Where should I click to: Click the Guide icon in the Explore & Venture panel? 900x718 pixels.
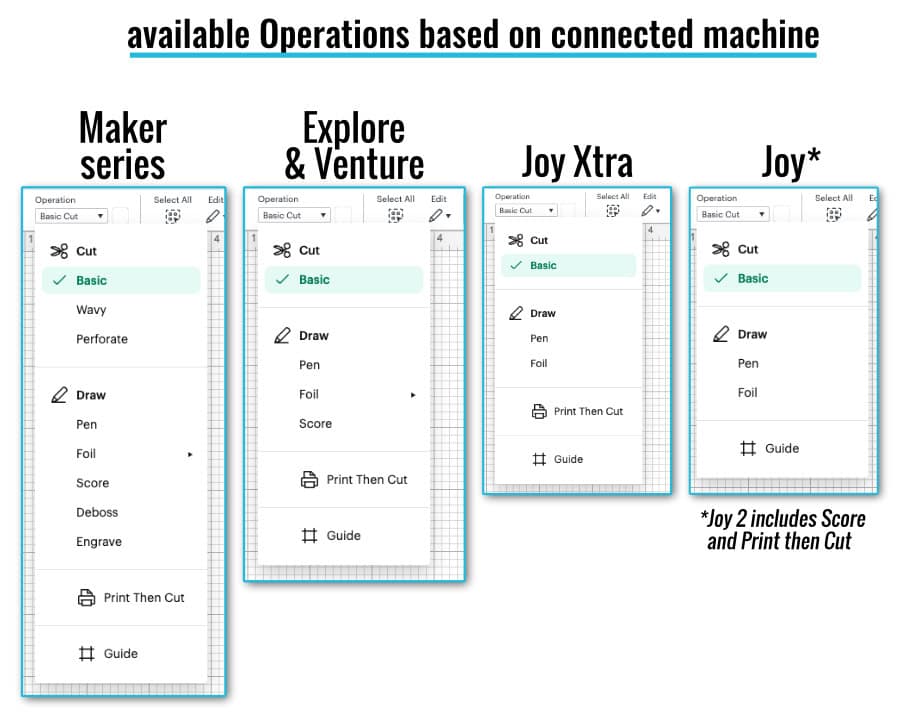[309, 535]
